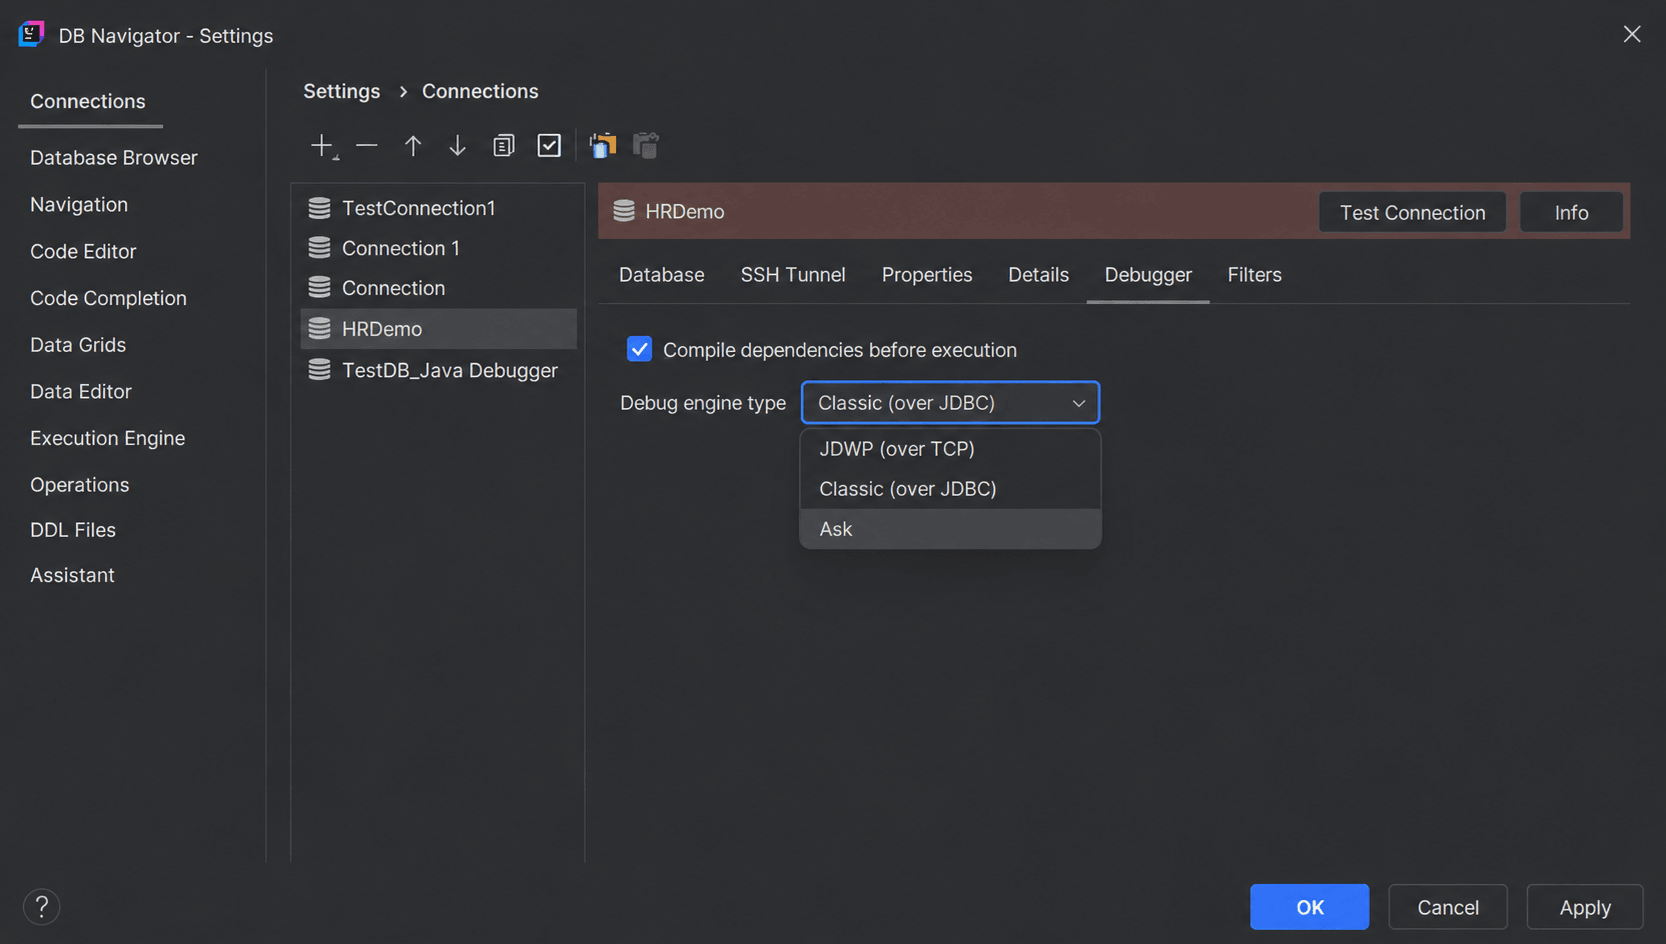Screen dimensions: 1666x944
Task: Click the Settings breadcrumb link
Action: (x=341, y=91)
